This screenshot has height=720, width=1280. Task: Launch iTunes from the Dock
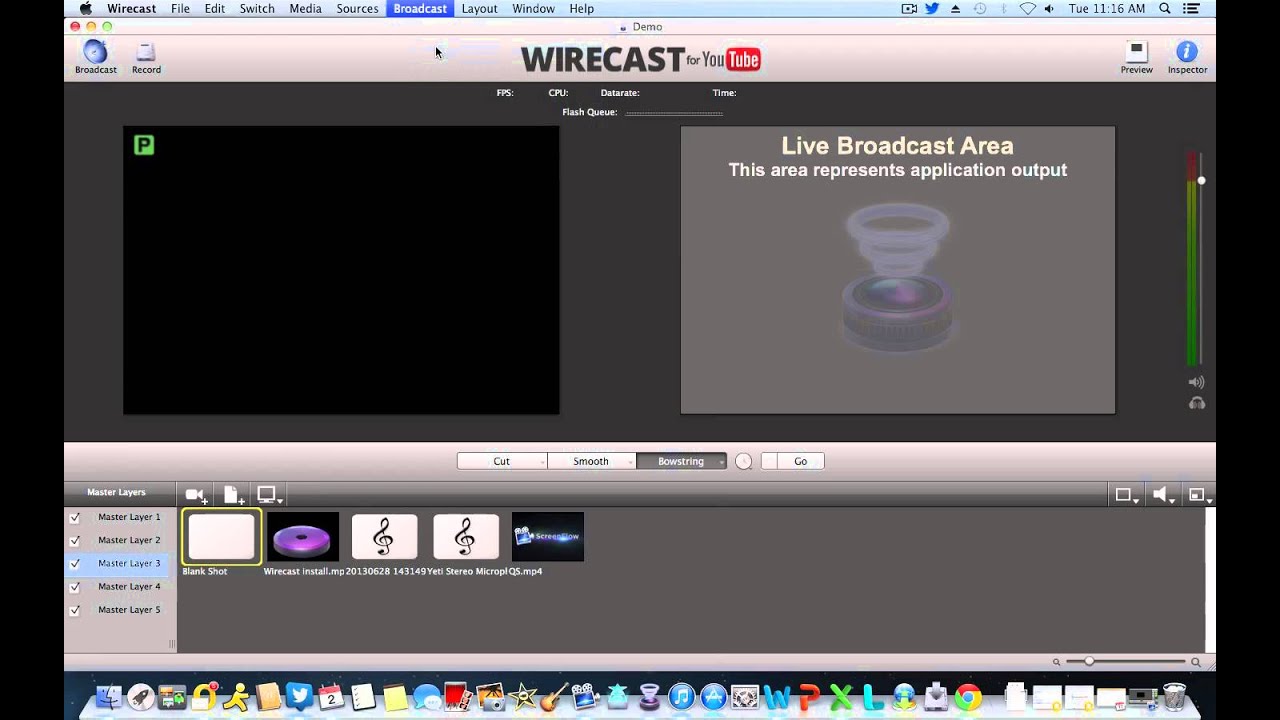681,697
